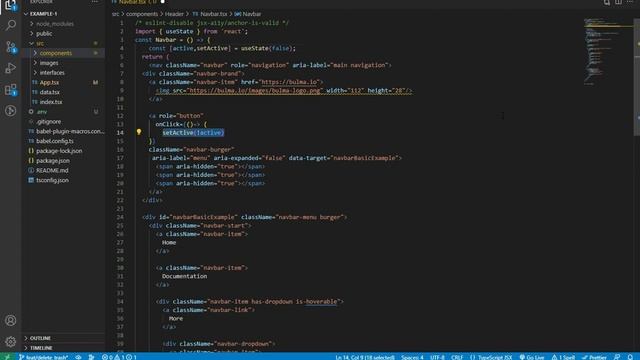Open the Accounts menu icon
This screenshot has width=640, height=360.
pos(11,320)
